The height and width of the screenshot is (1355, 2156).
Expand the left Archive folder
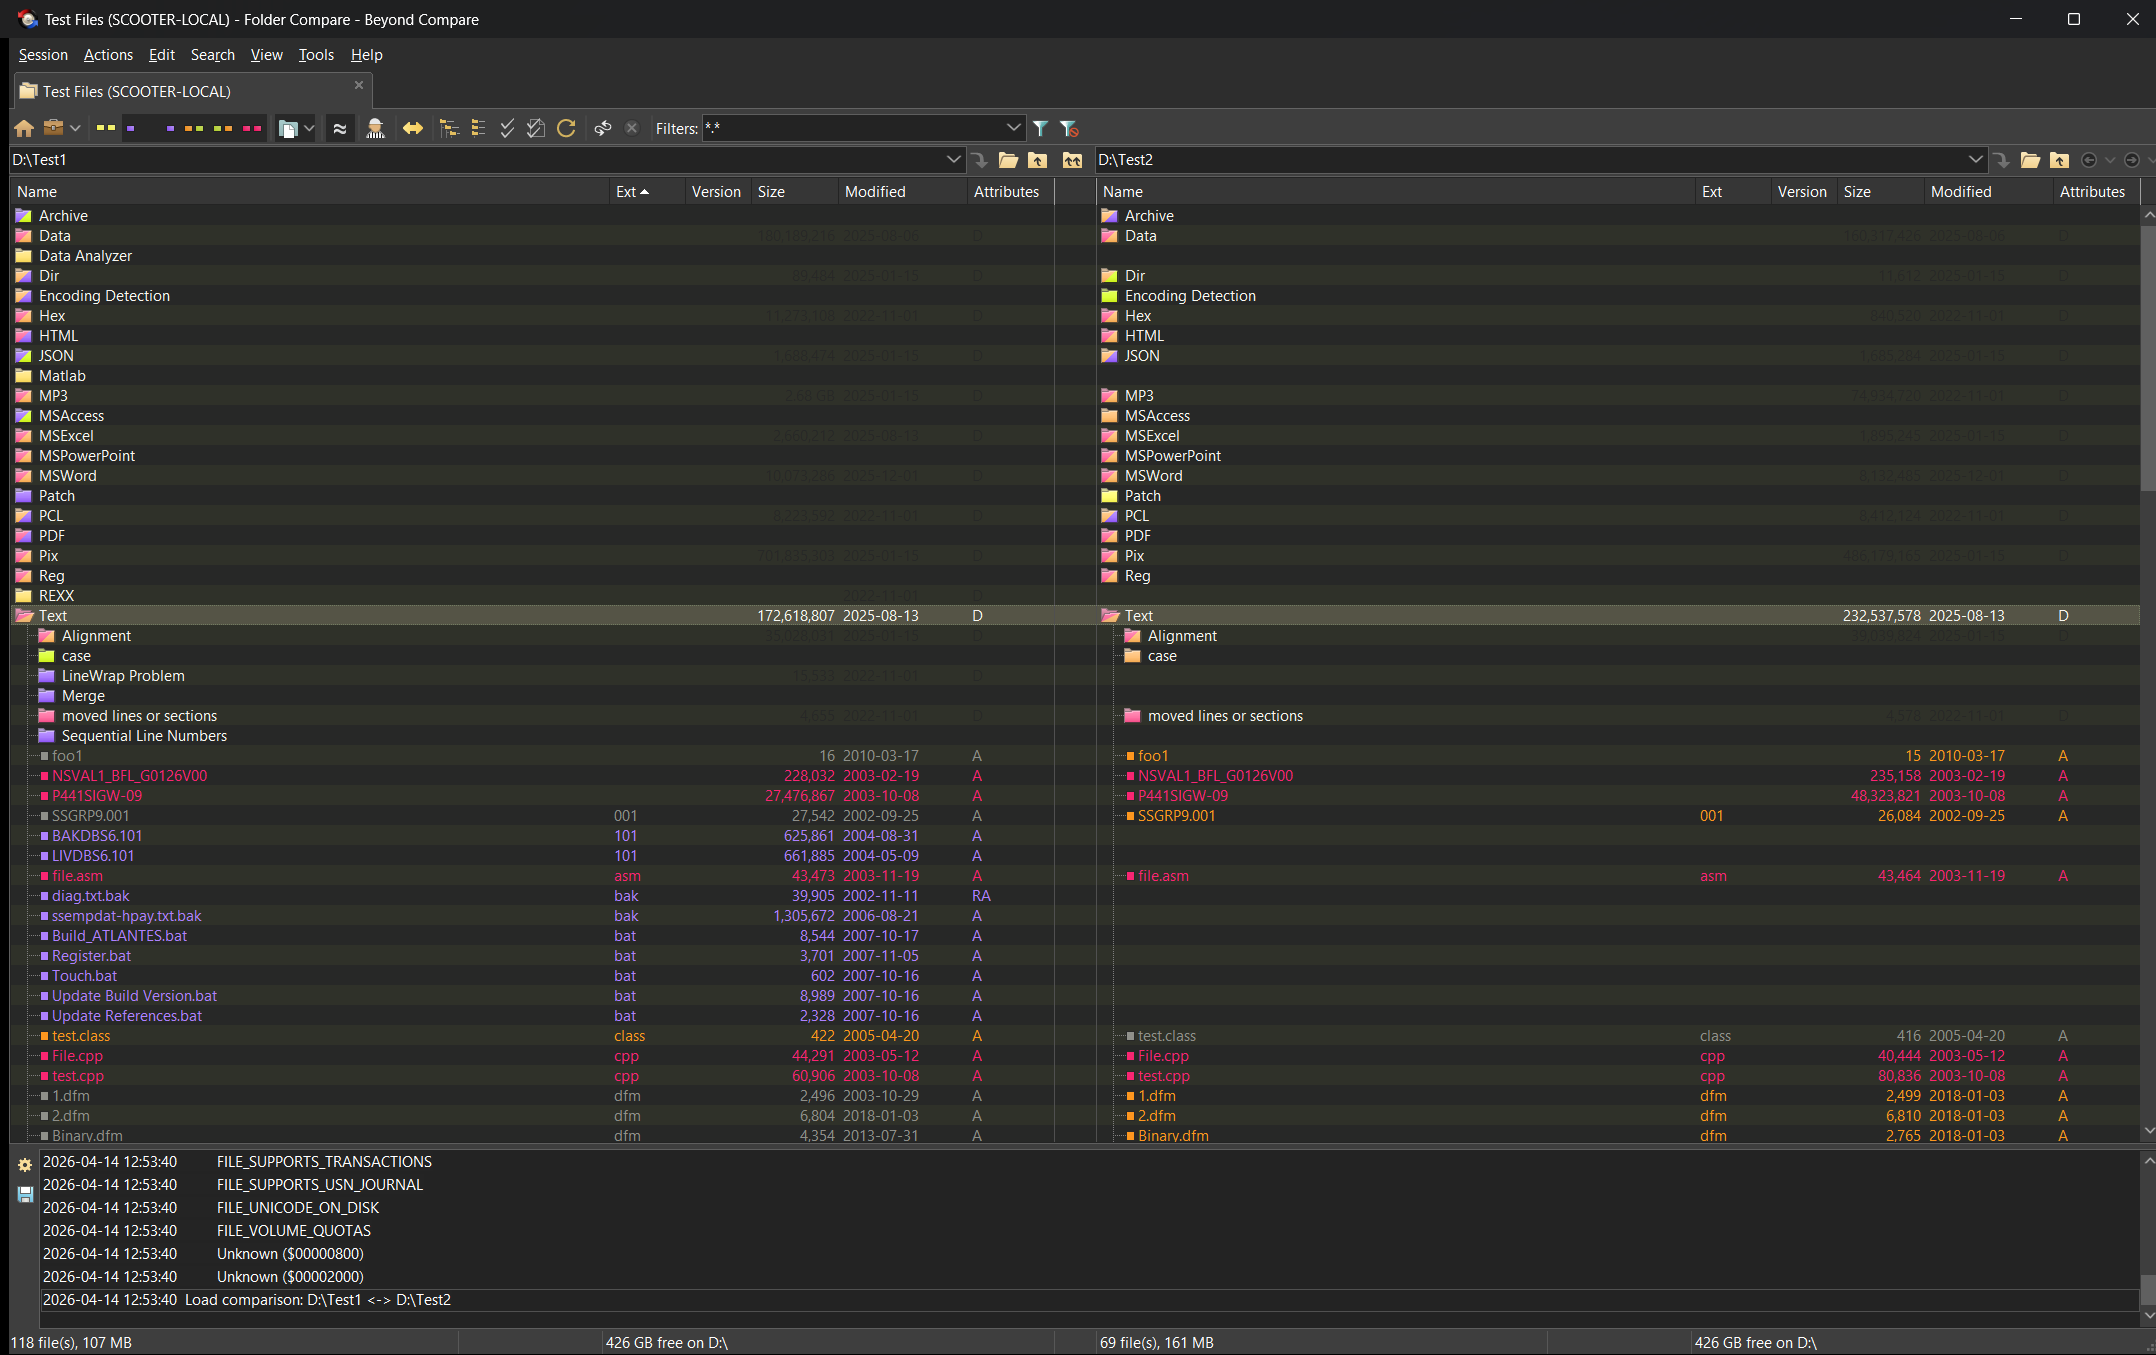coord(24,216)
